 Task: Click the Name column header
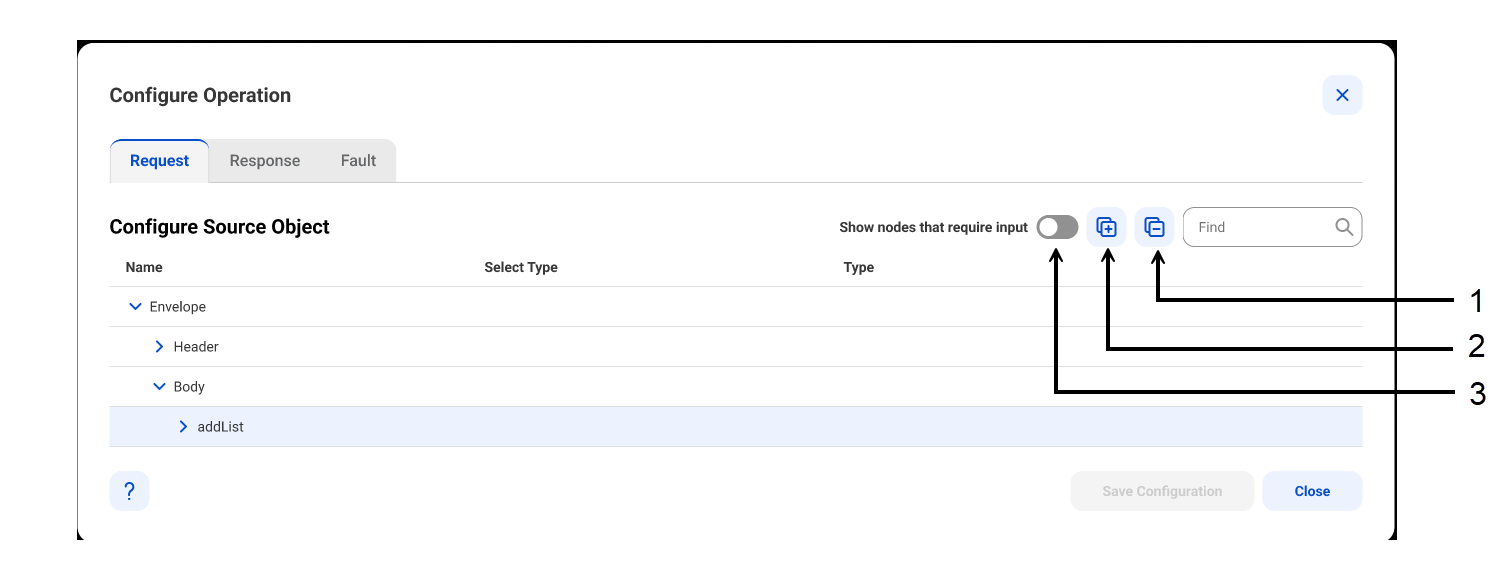(x=144, y=267)
